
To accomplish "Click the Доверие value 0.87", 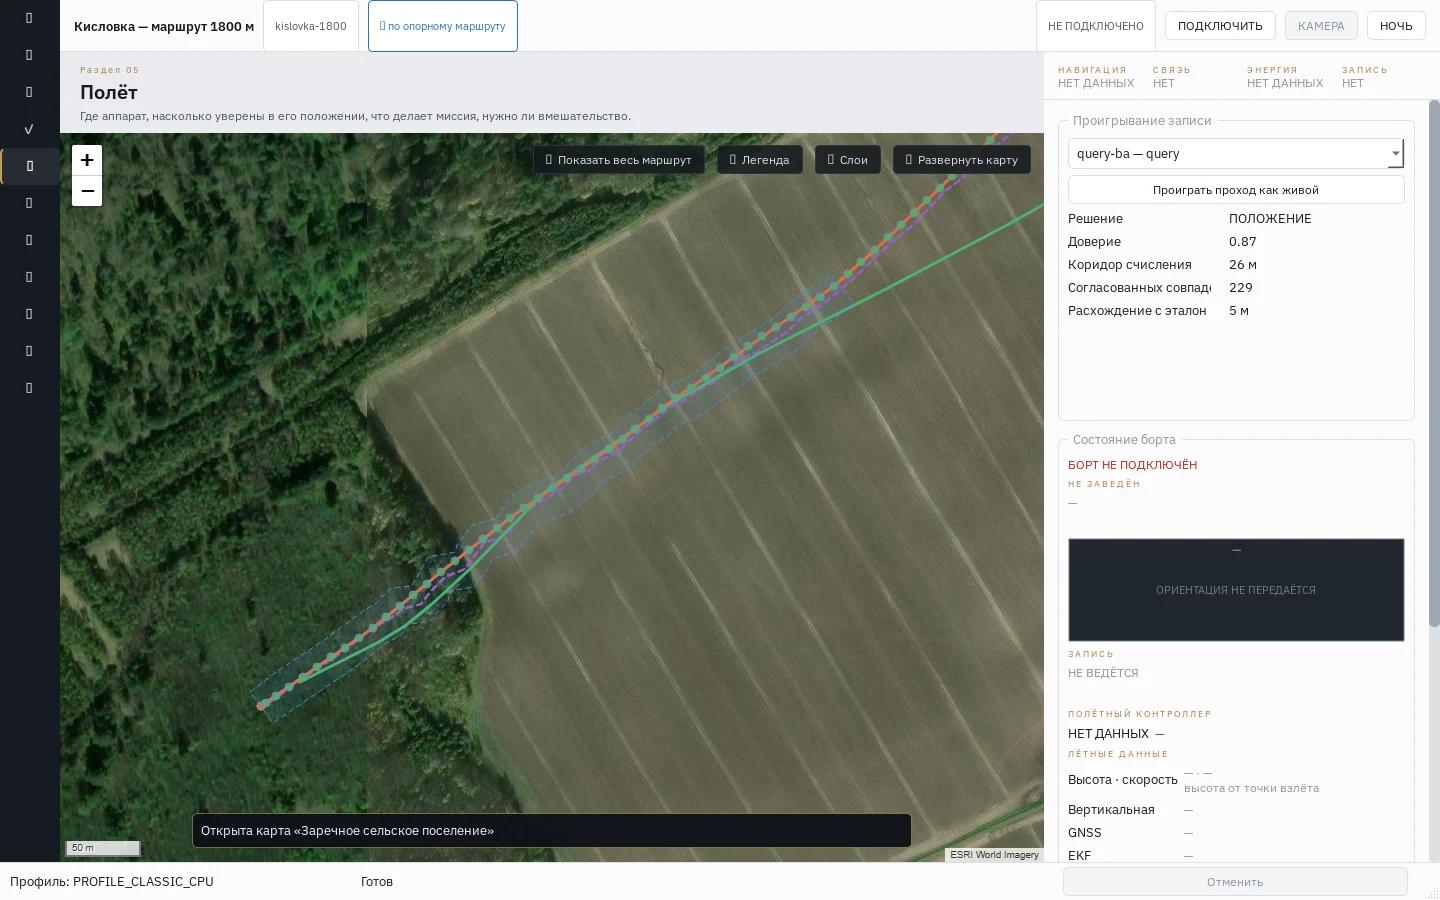I will pos(1243,242).
